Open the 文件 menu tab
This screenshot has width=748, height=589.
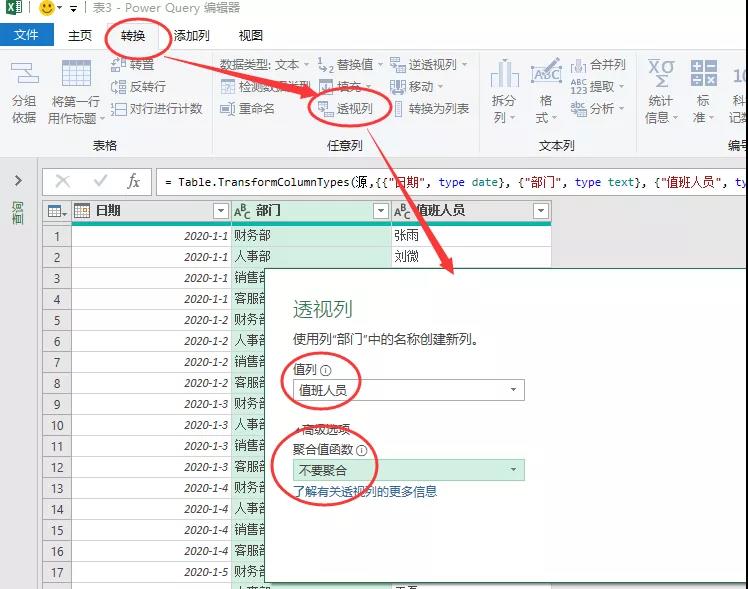(26, 35)
